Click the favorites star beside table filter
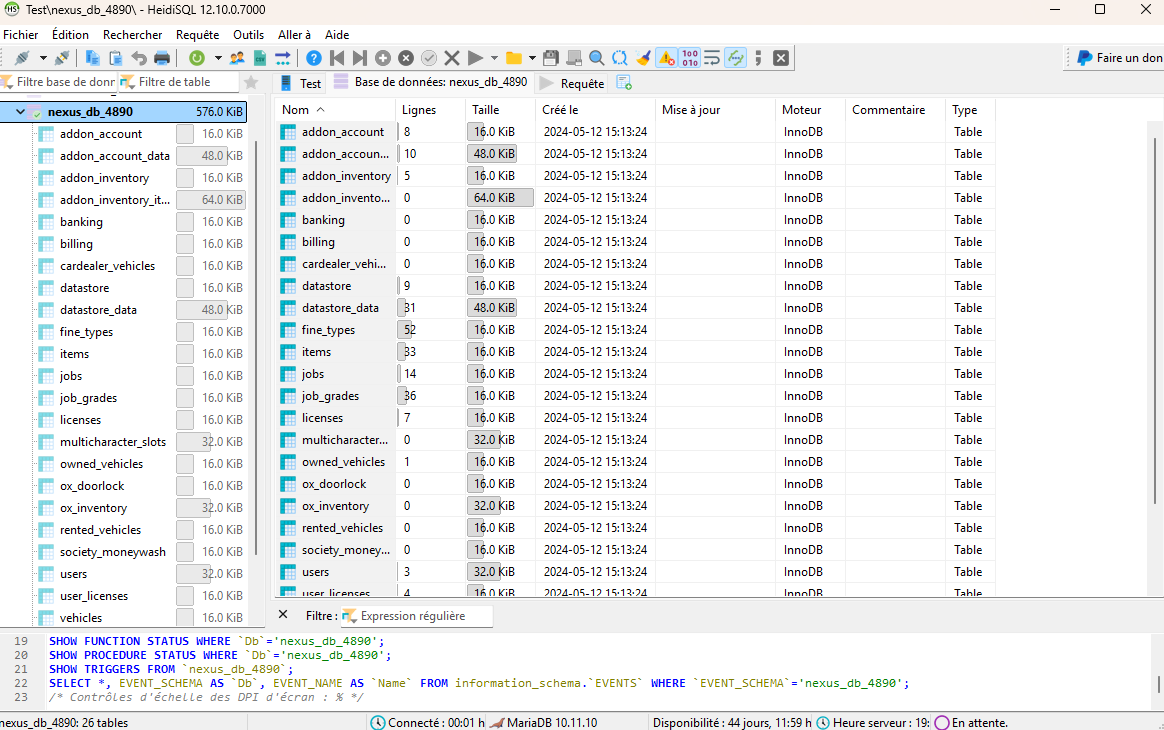 click(251, 82)
